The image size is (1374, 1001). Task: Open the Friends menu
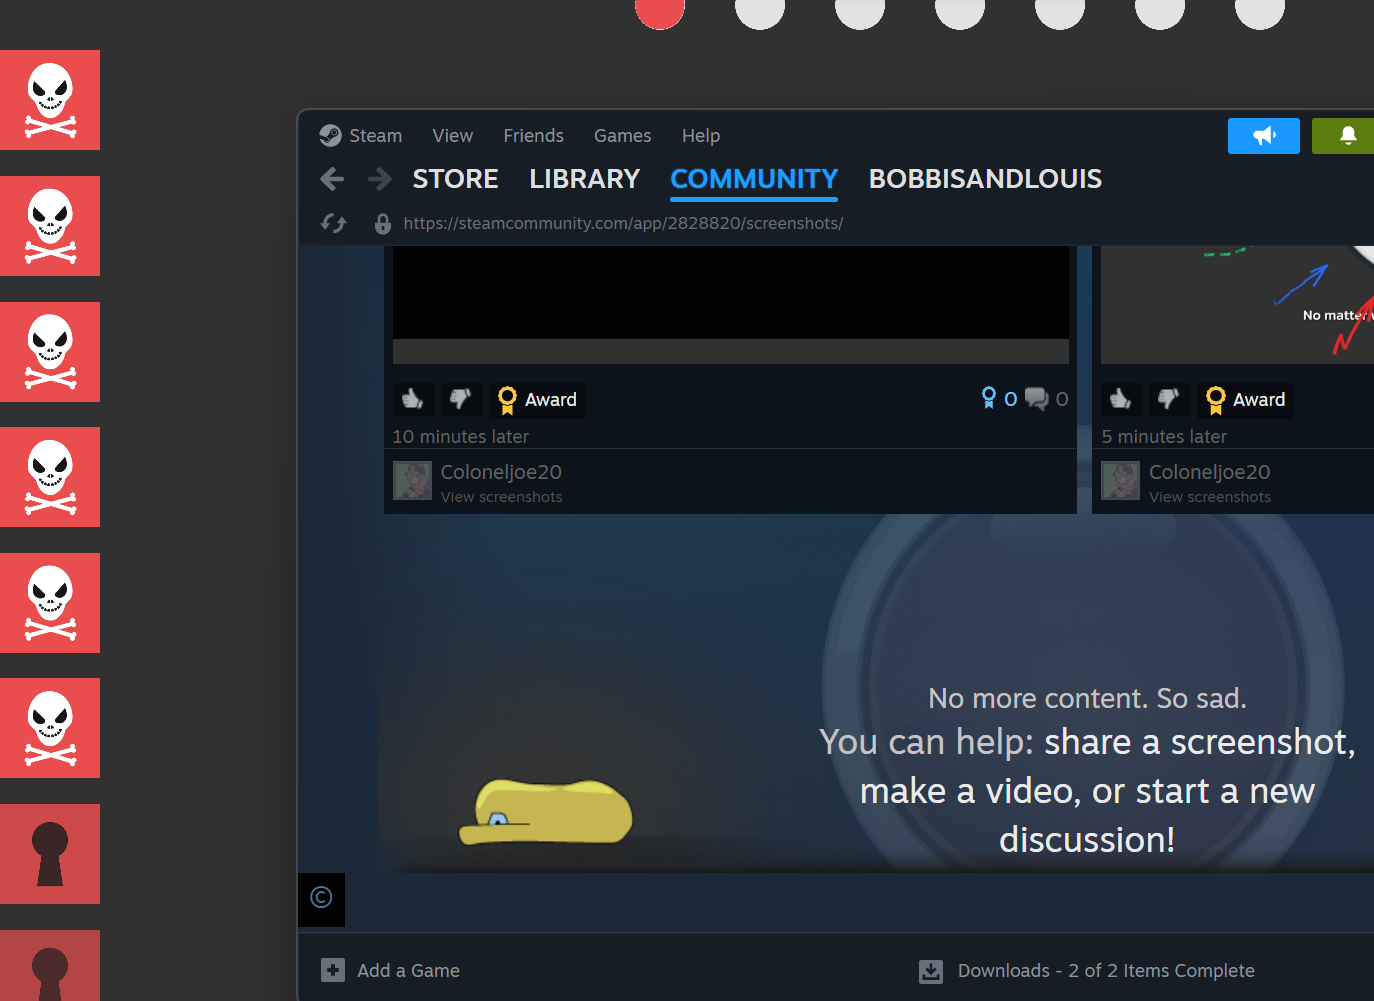(x=533, y=136)
